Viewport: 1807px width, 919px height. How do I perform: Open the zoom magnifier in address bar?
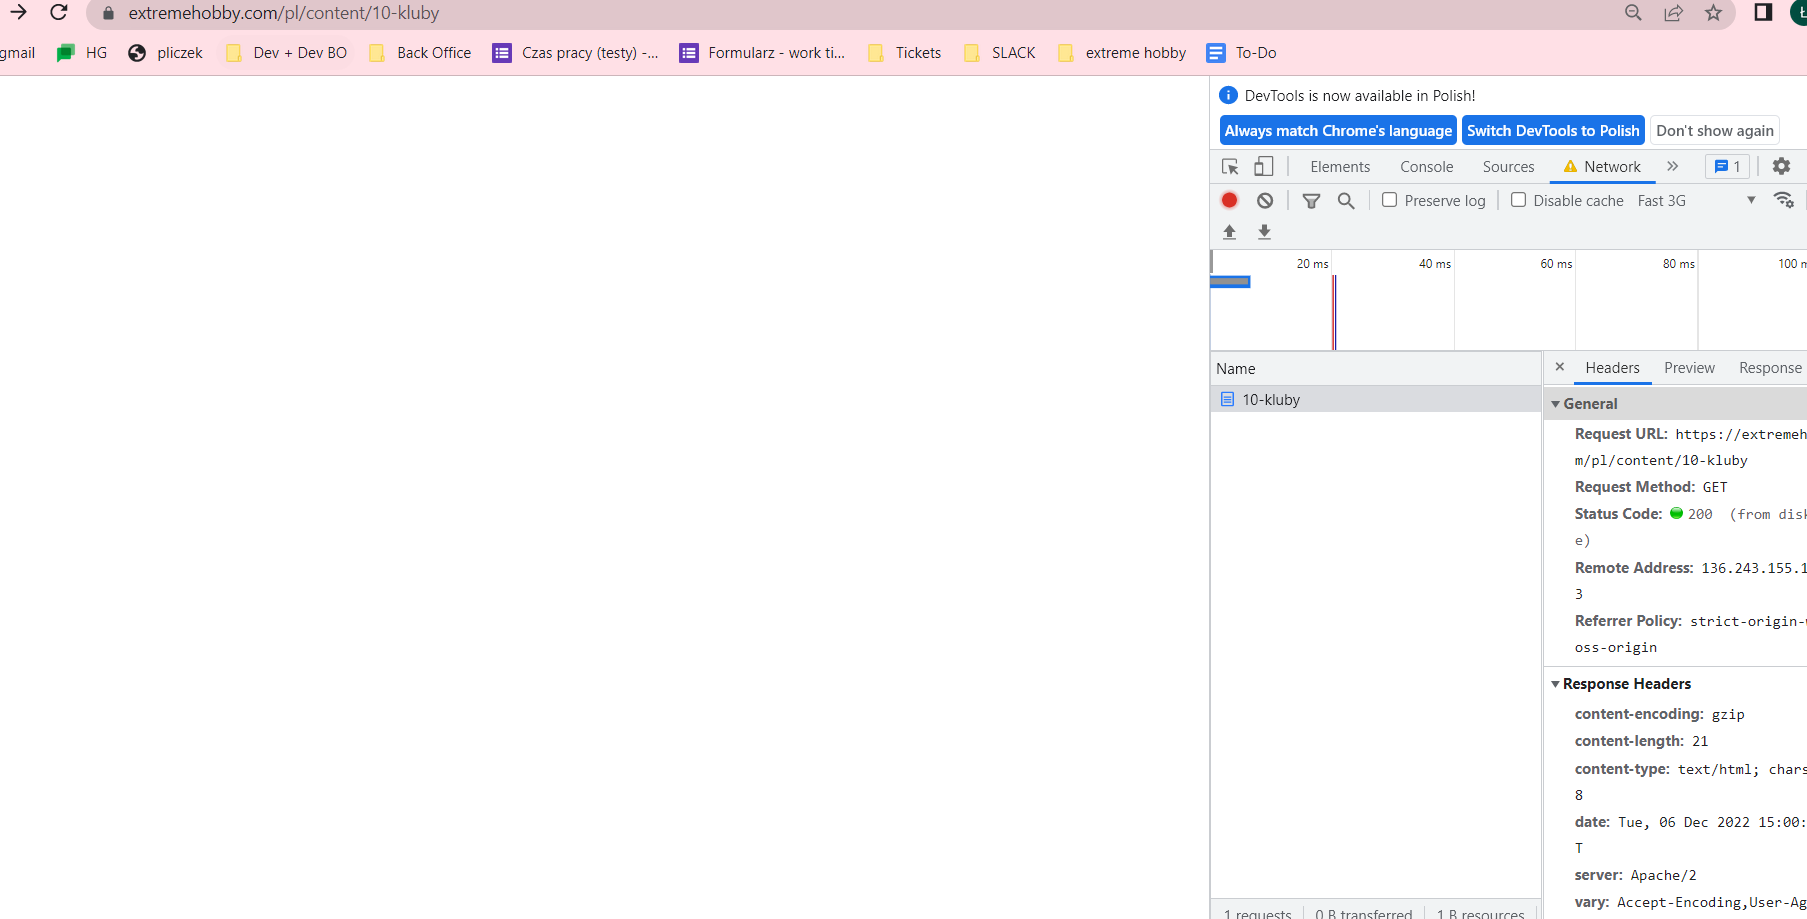tap(1633, 13)
